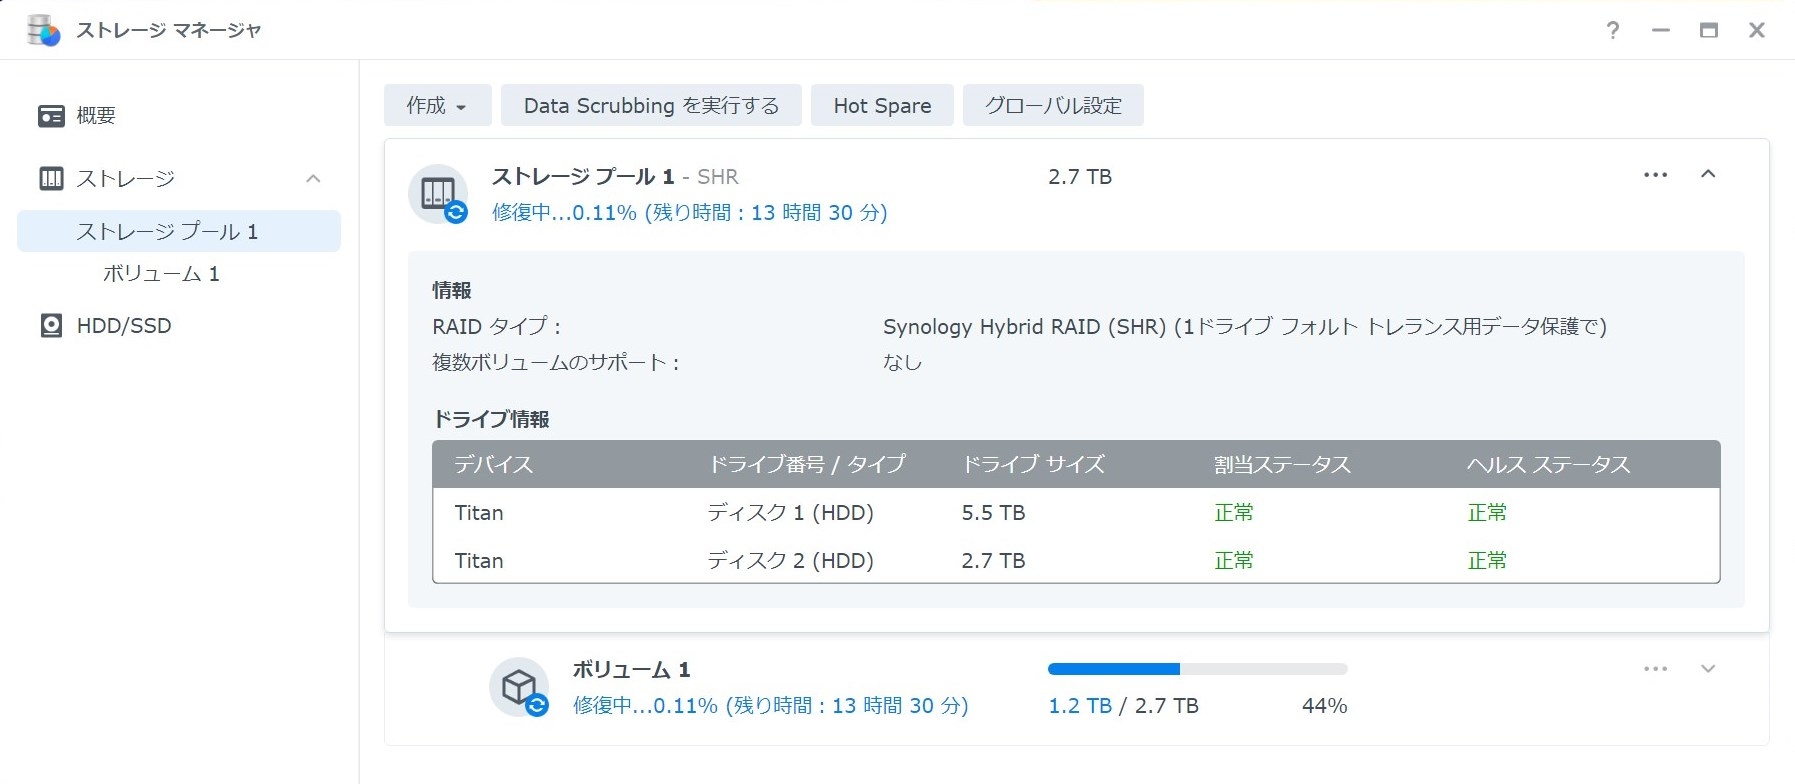Go to HDD/SSD section
Viewport: 1795px width, 784px height.
pos(124,326)
